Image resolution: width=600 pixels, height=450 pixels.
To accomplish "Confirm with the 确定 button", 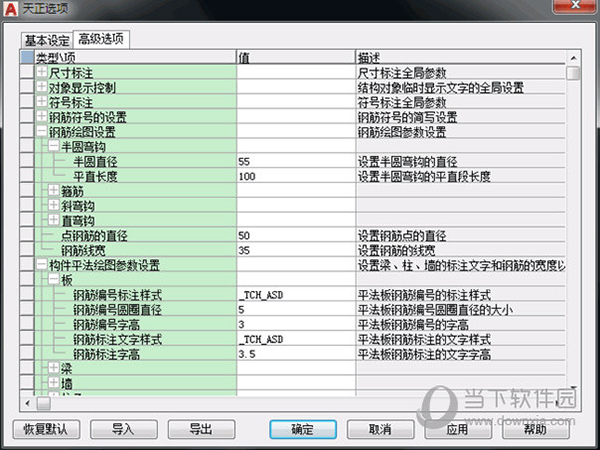I will pos(303,429).
